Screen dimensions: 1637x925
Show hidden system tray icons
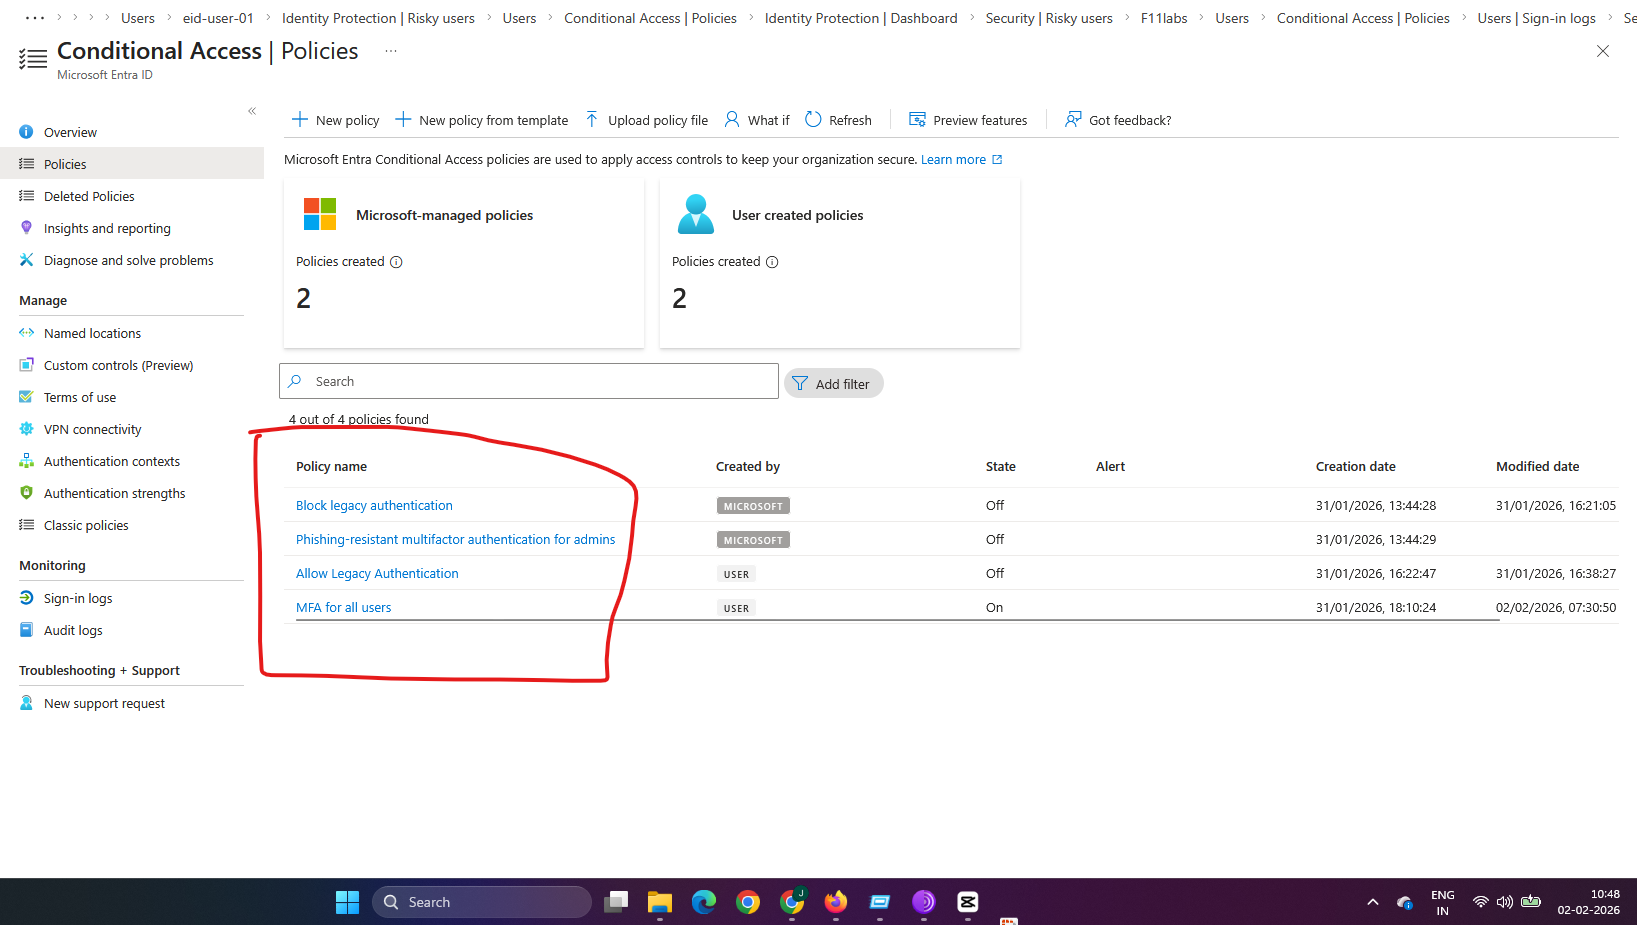[x=1373, y=902]
